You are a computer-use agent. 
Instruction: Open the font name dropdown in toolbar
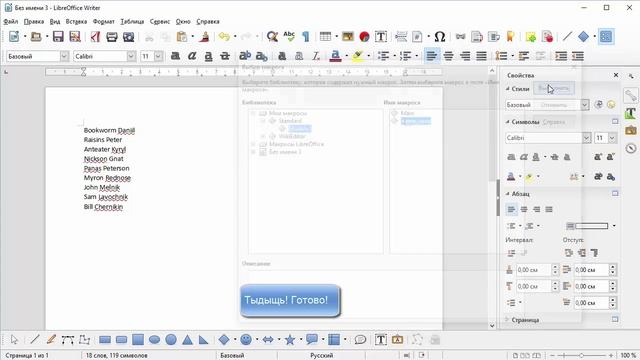point(131,56)
